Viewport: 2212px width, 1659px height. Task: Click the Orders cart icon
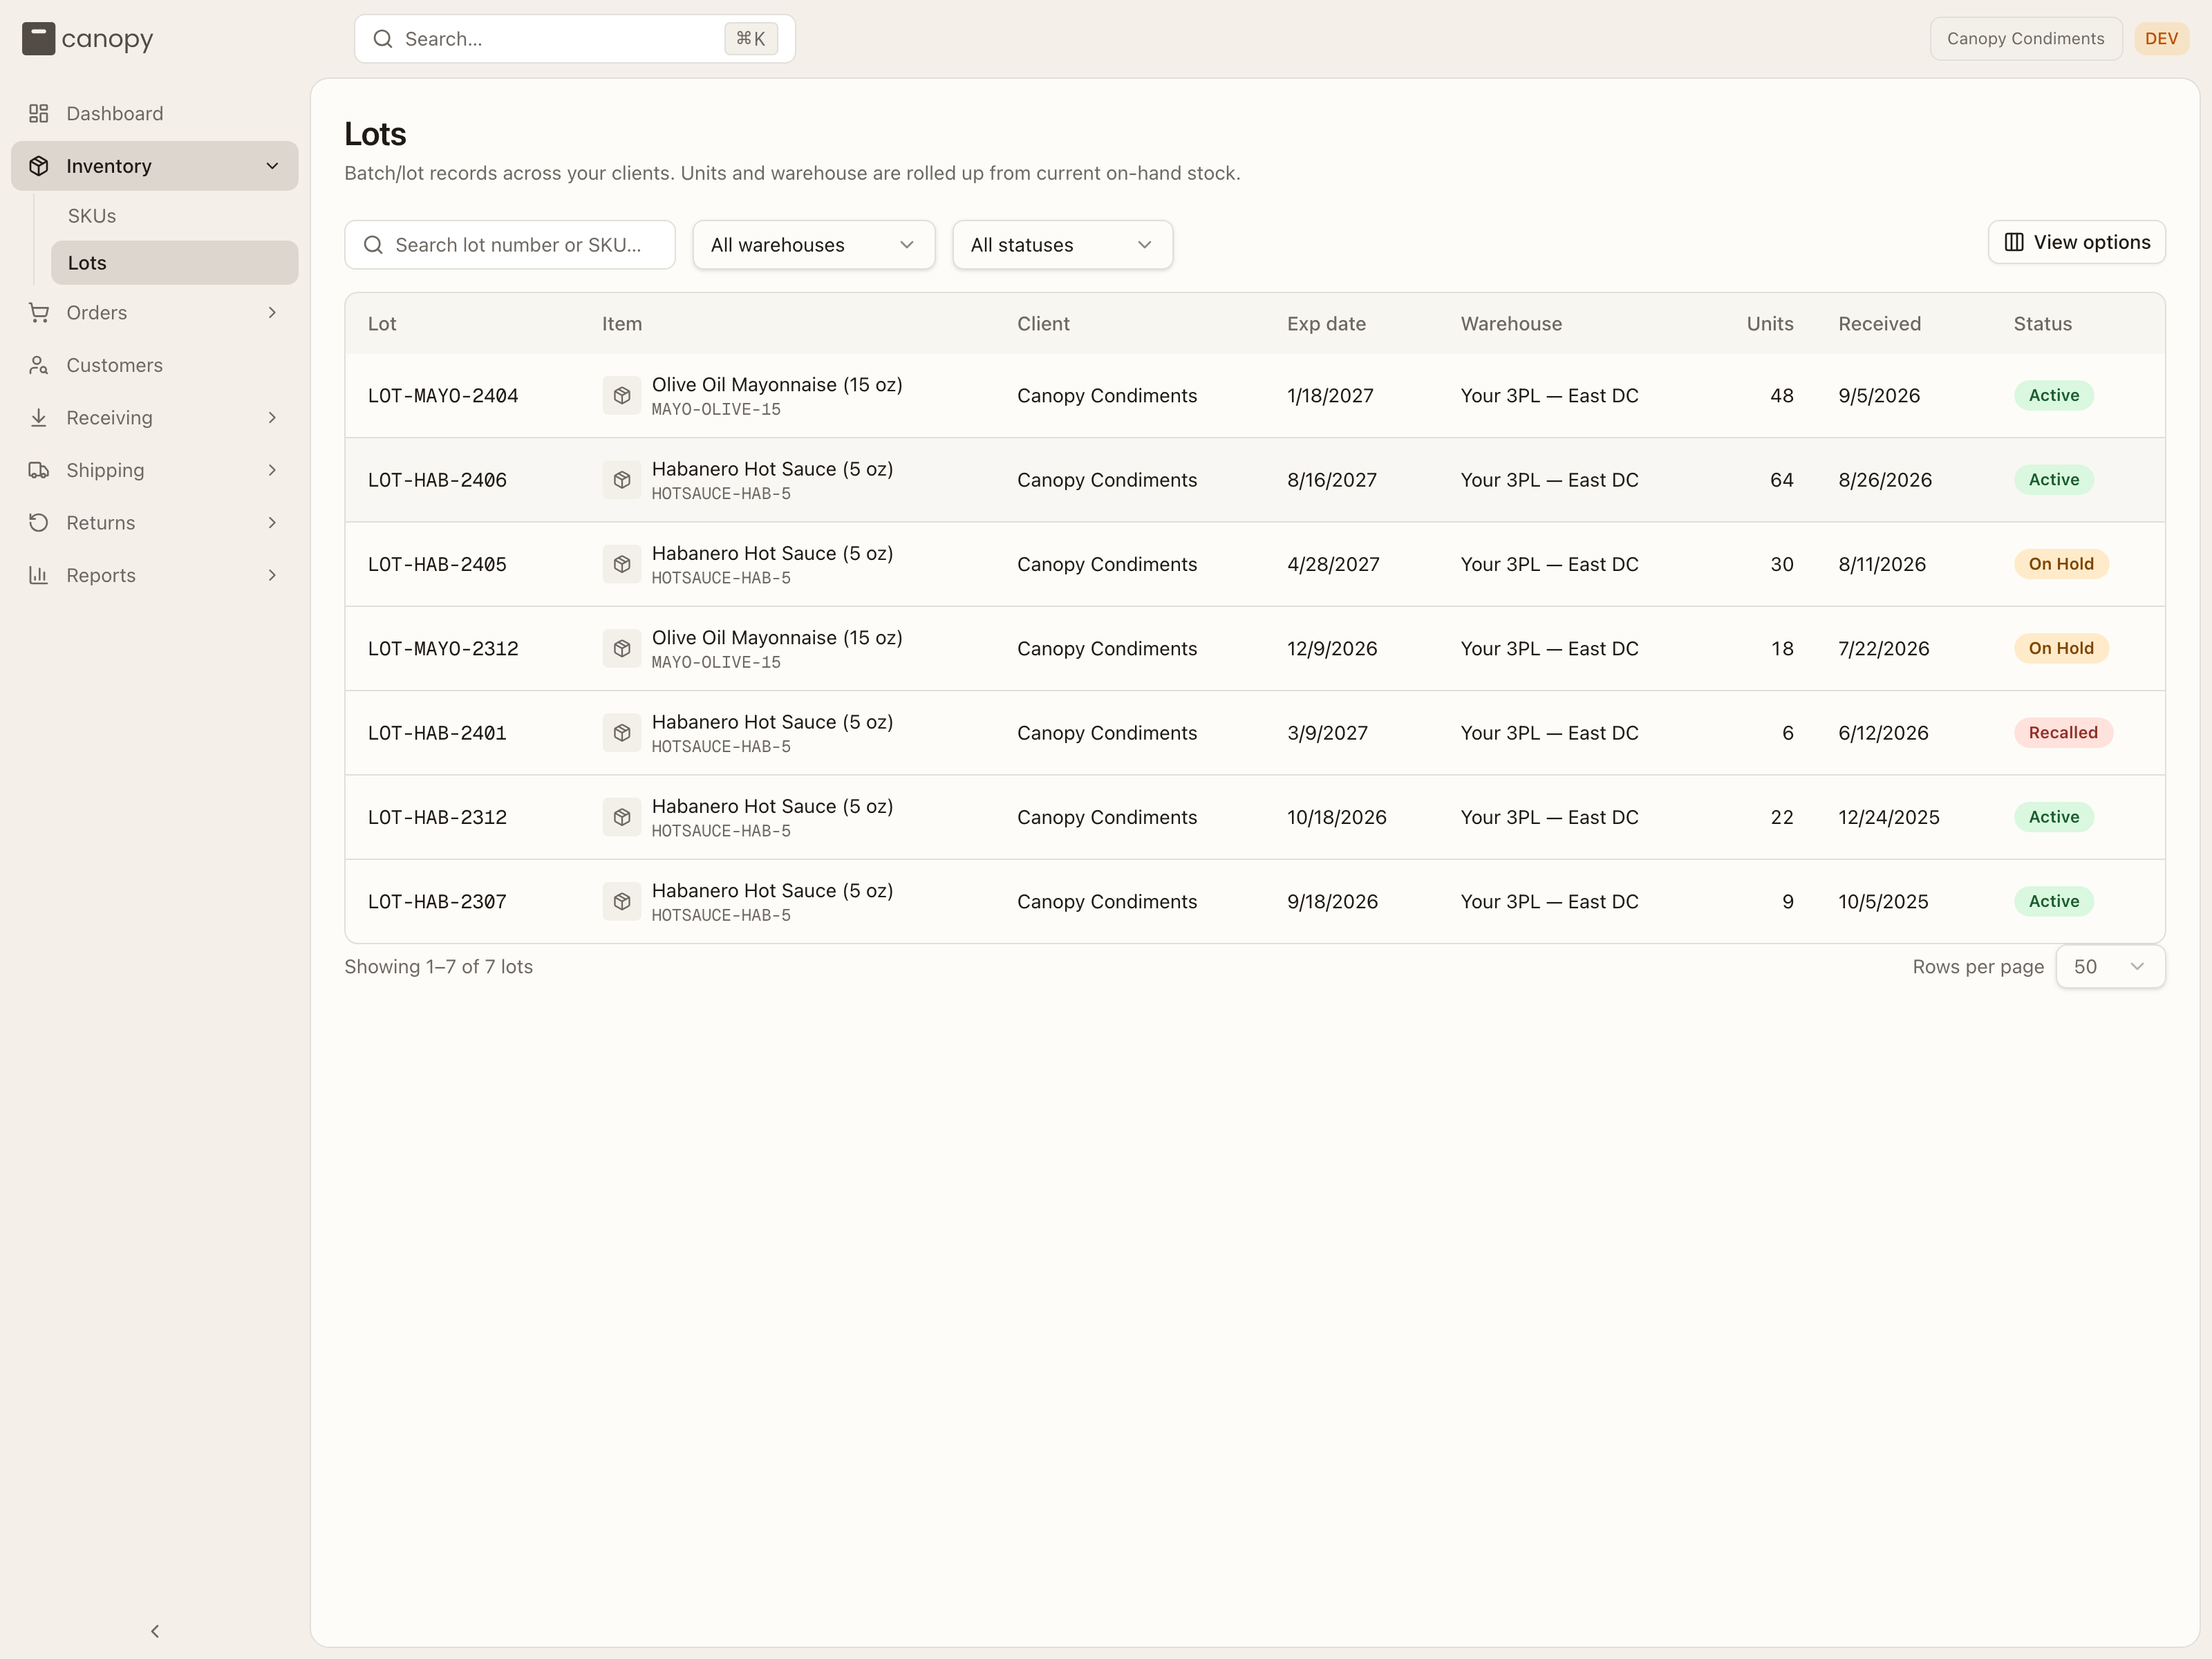(x=39, y=313)
